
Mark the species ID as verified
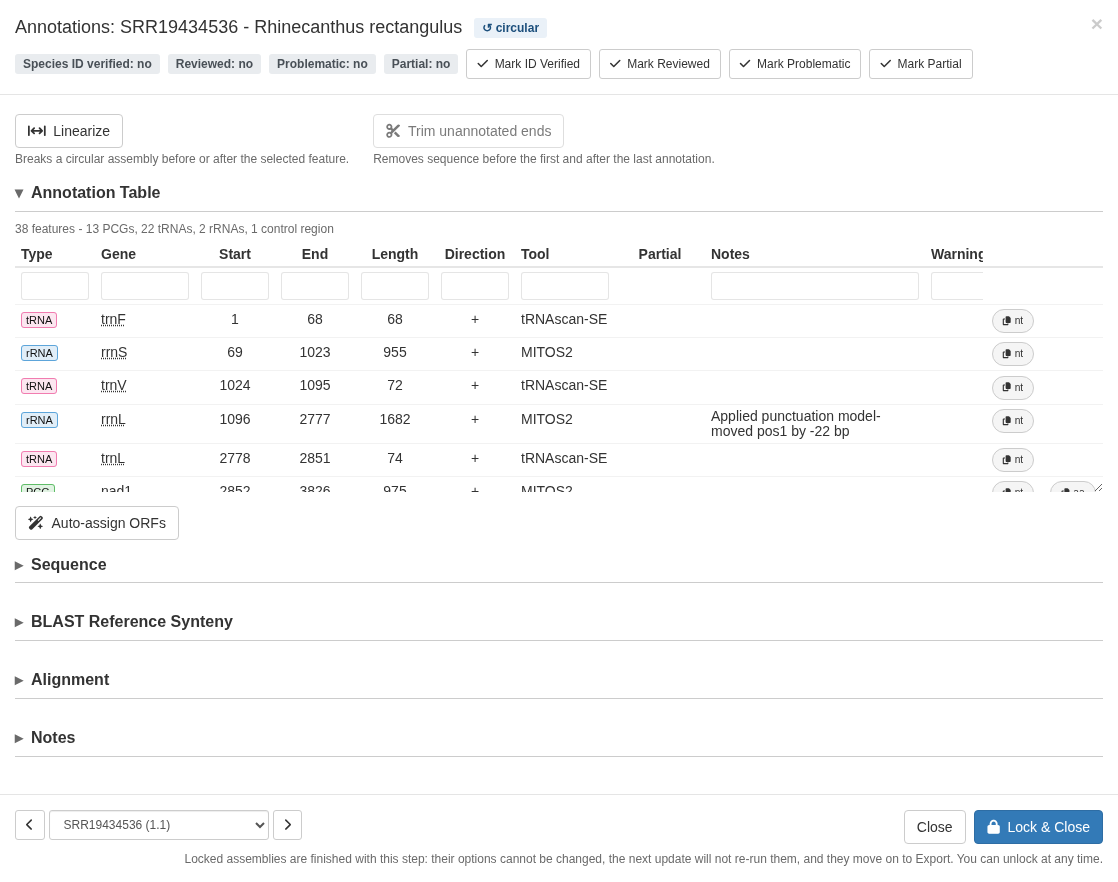tap(528, 64)
